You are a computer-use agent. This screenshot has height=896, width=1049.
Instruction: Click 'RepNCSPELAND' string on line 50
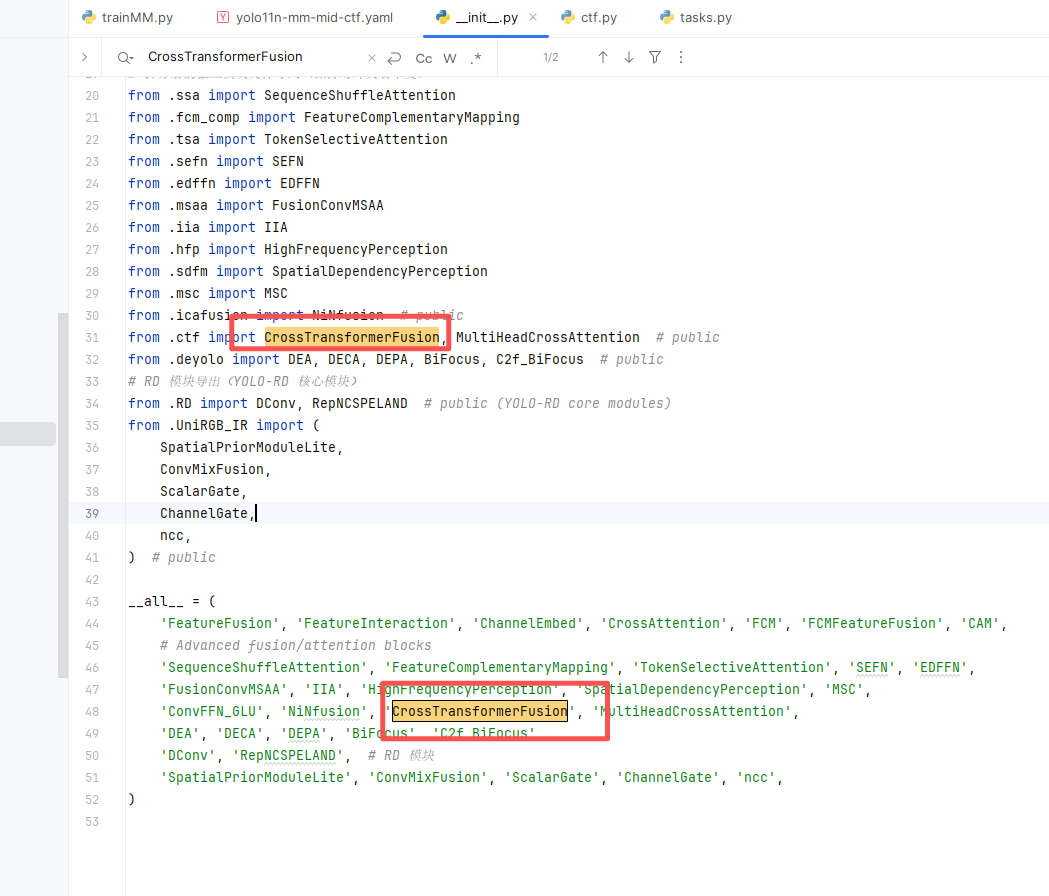click(288, 755)
